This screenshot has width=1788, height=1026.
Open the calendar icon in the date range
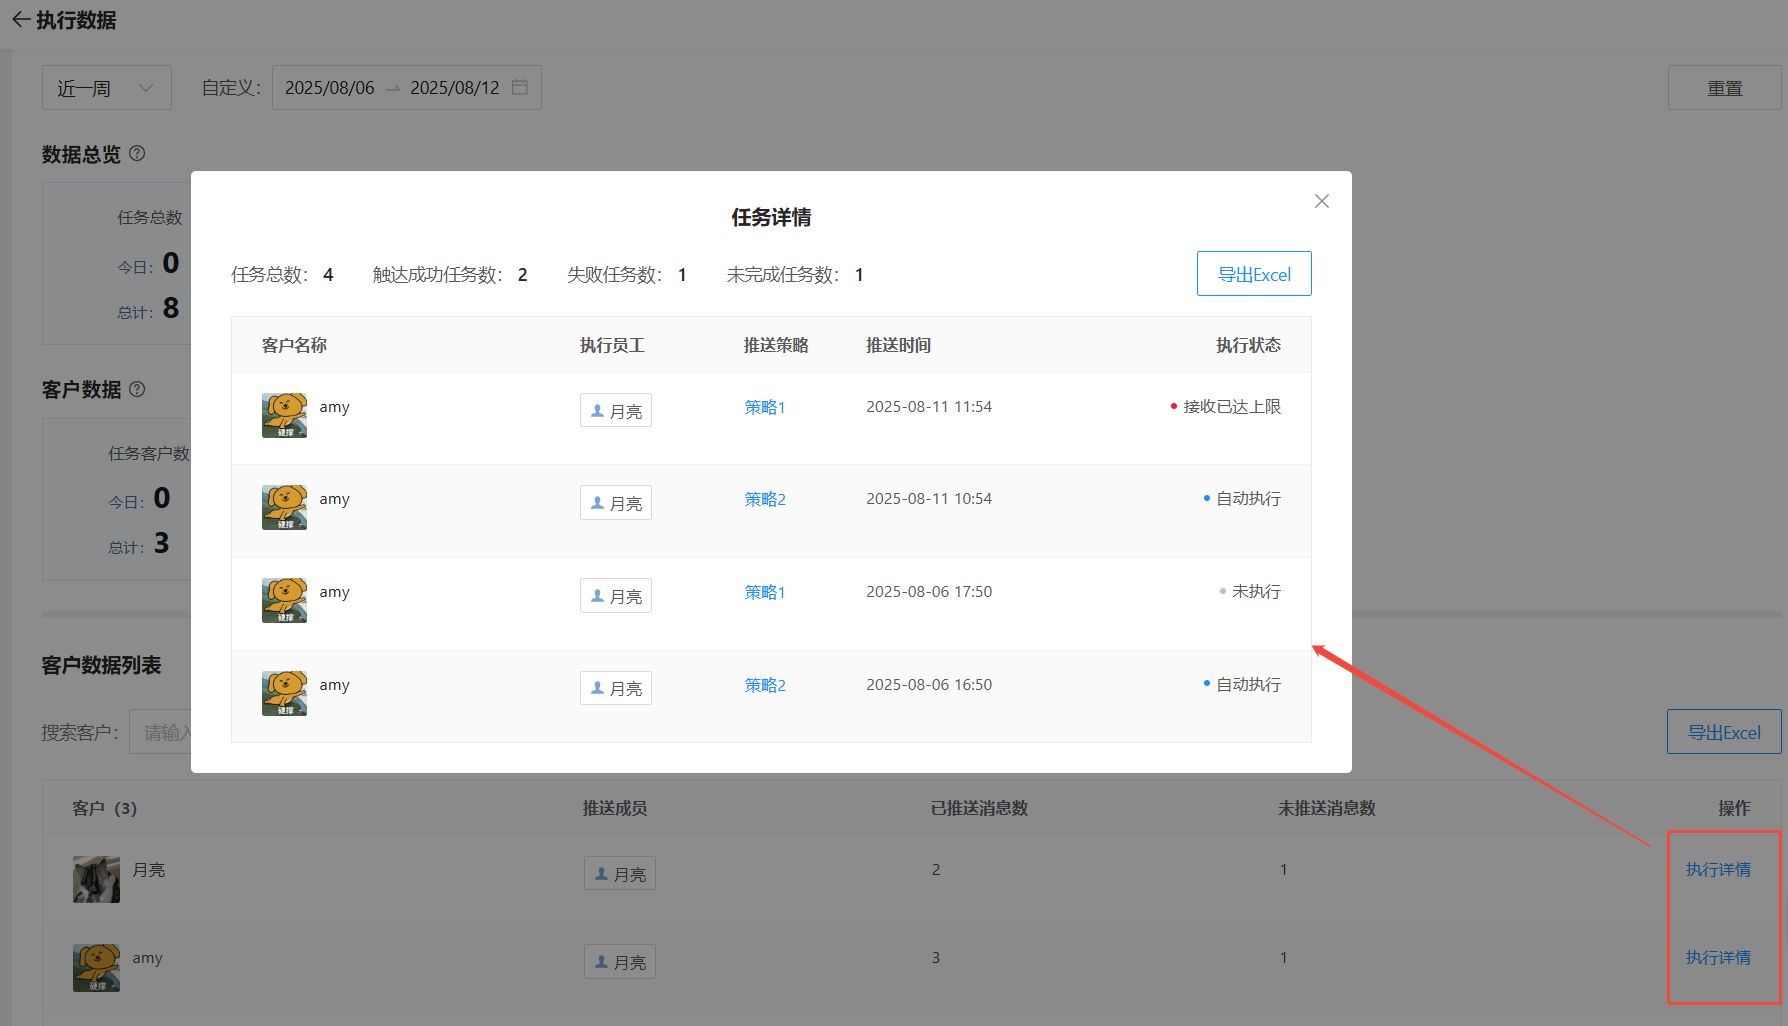pyautogui.click(x=520, y=87)
